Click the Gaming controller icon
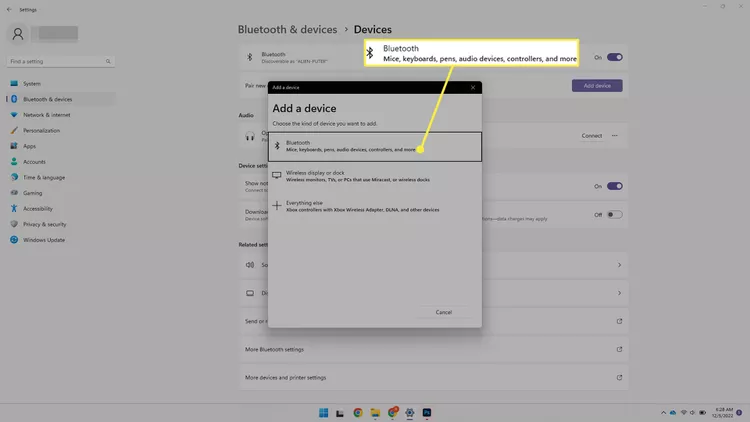 click(14, 193)
